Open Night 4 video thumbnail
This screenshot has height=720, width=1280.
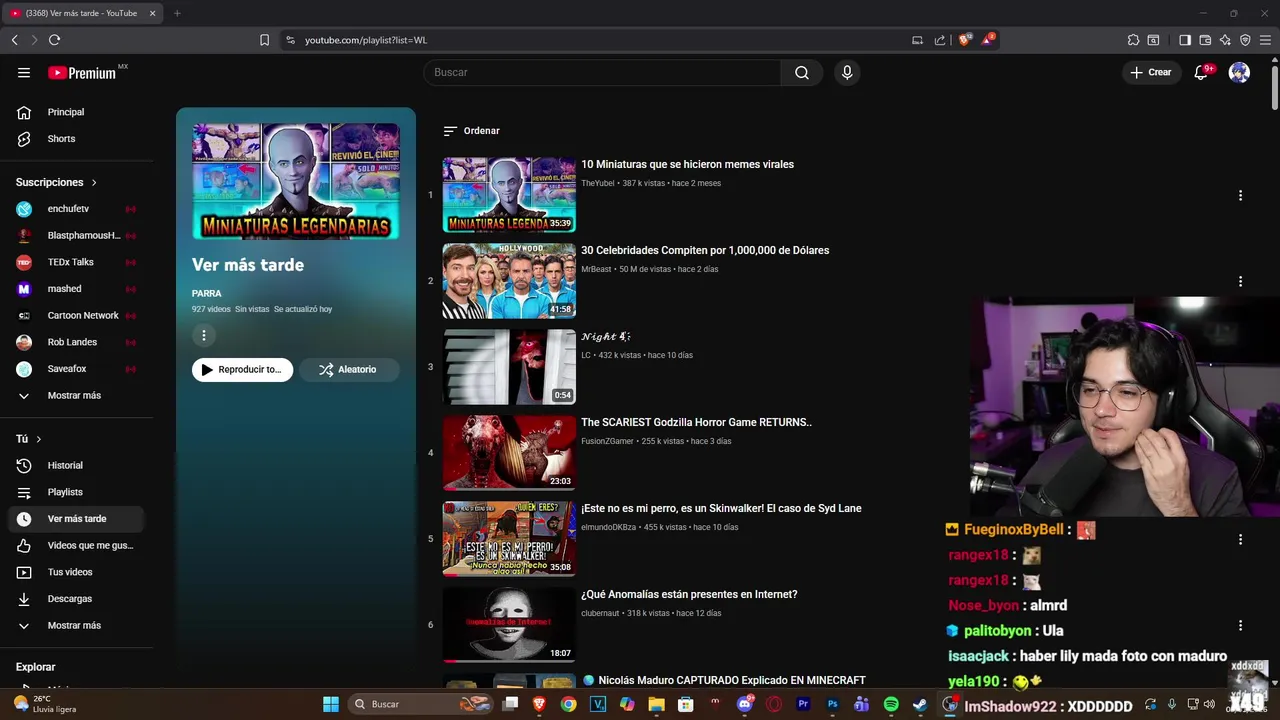[x=509, y=367]
